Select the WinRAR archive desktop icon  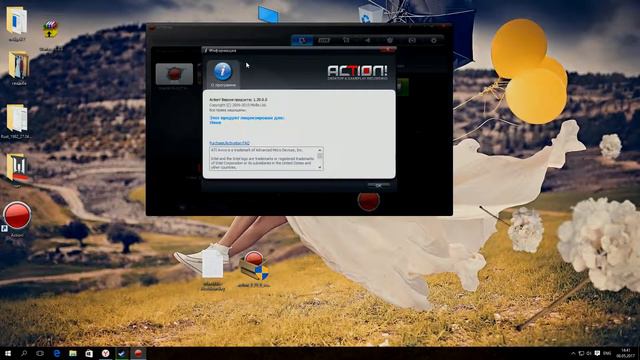pyautogui.click(x=50, y=29)
